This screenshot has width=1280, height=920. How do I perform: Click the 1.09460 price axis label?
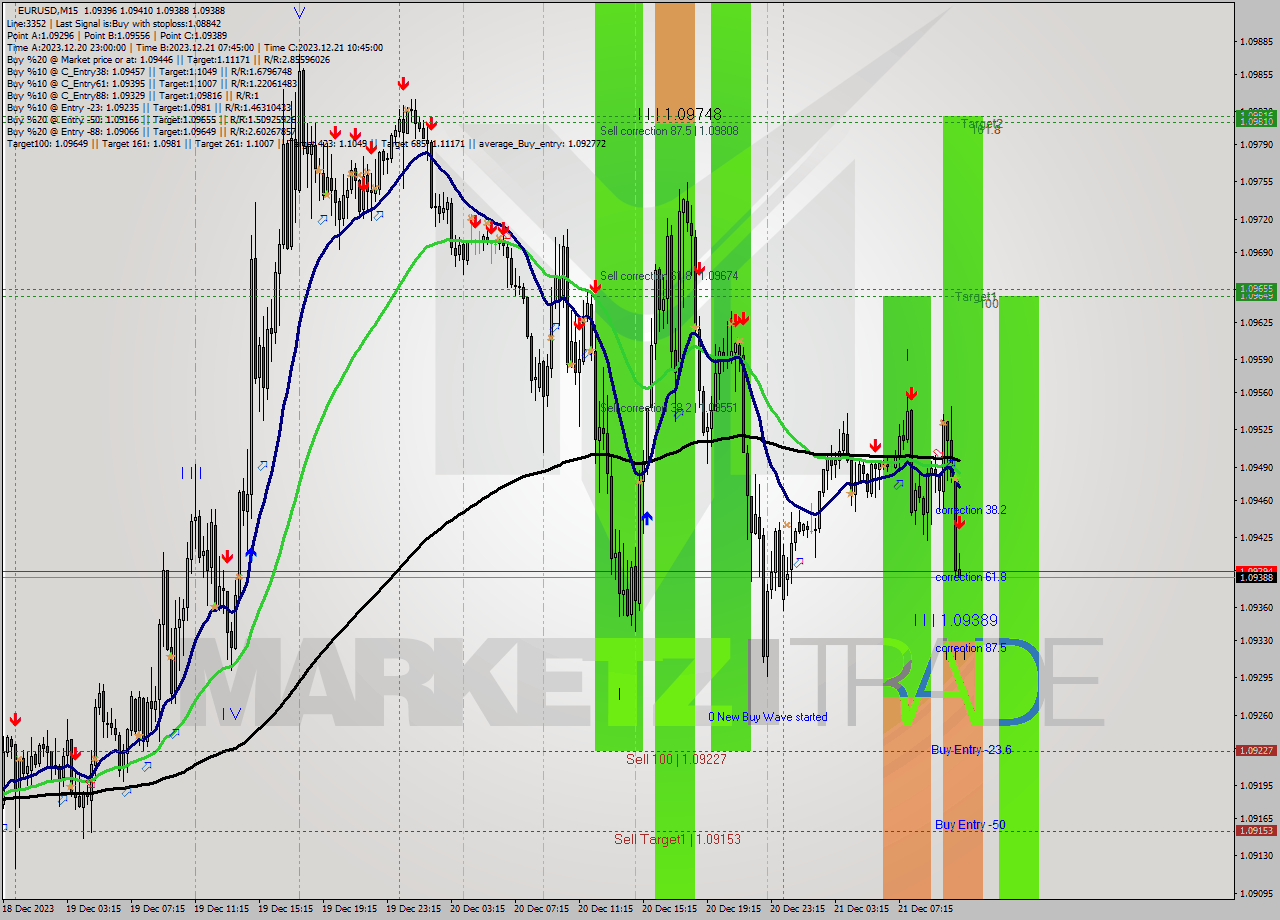click(1256, 502)
